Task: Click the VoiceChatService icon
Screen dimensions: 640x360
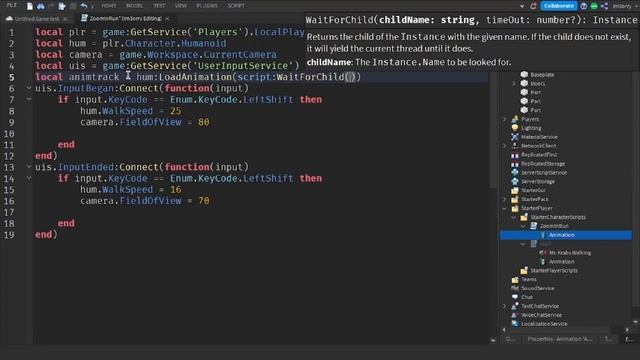Action: tap(515, 315)
